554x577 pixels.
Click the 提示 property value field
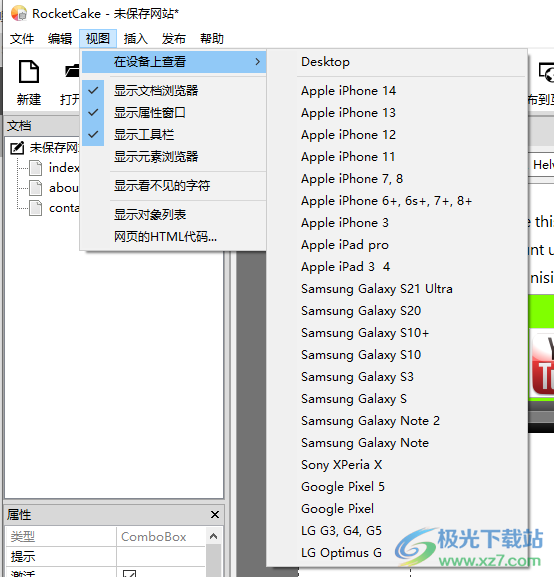point(161,556)
